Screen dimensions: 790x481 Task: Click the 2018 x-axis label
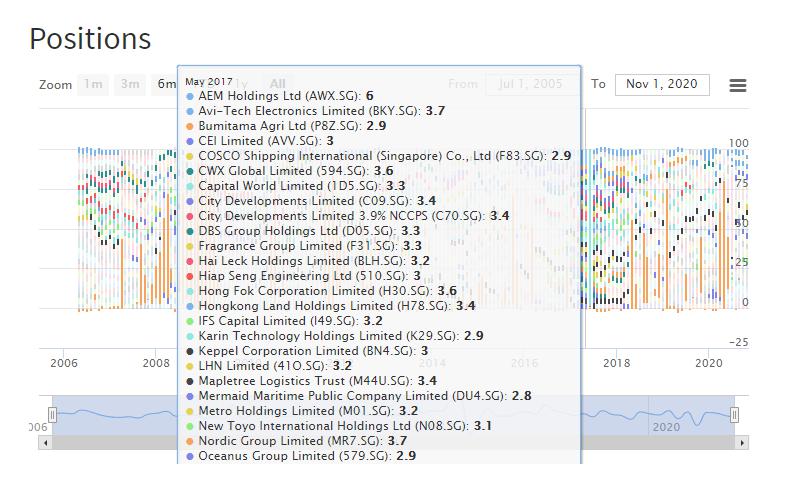[x=617, y=363]
